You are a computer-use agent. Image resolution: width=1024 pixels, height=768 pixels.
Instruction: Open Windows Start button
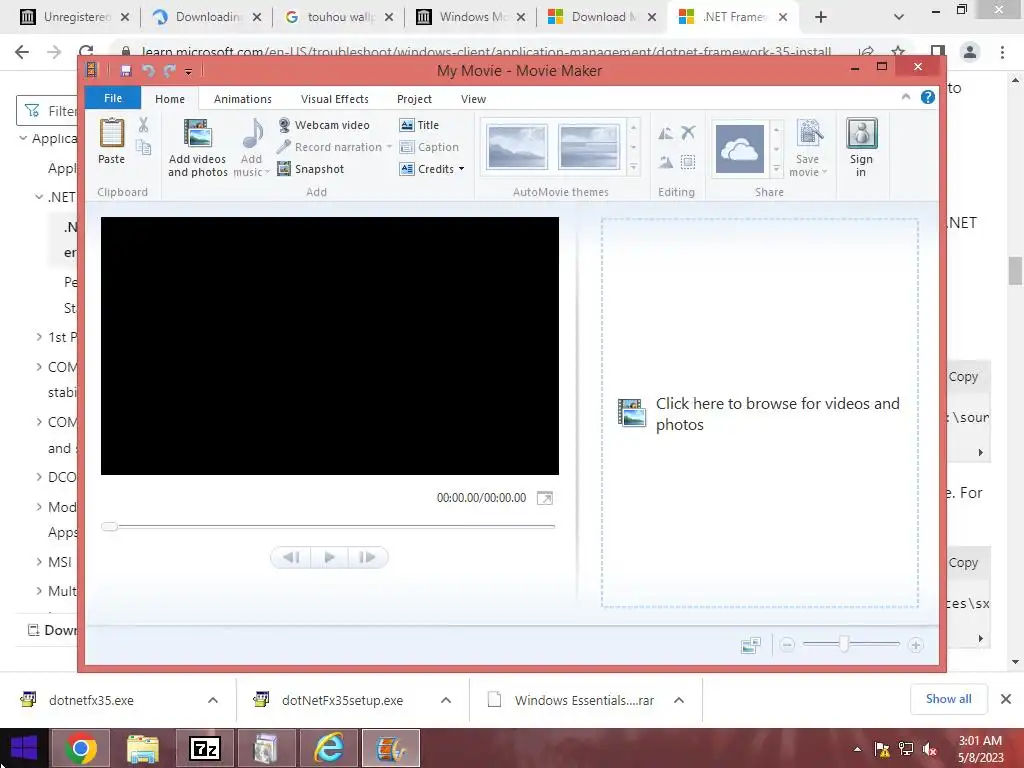pyautogui.click(x=24, y=748)
